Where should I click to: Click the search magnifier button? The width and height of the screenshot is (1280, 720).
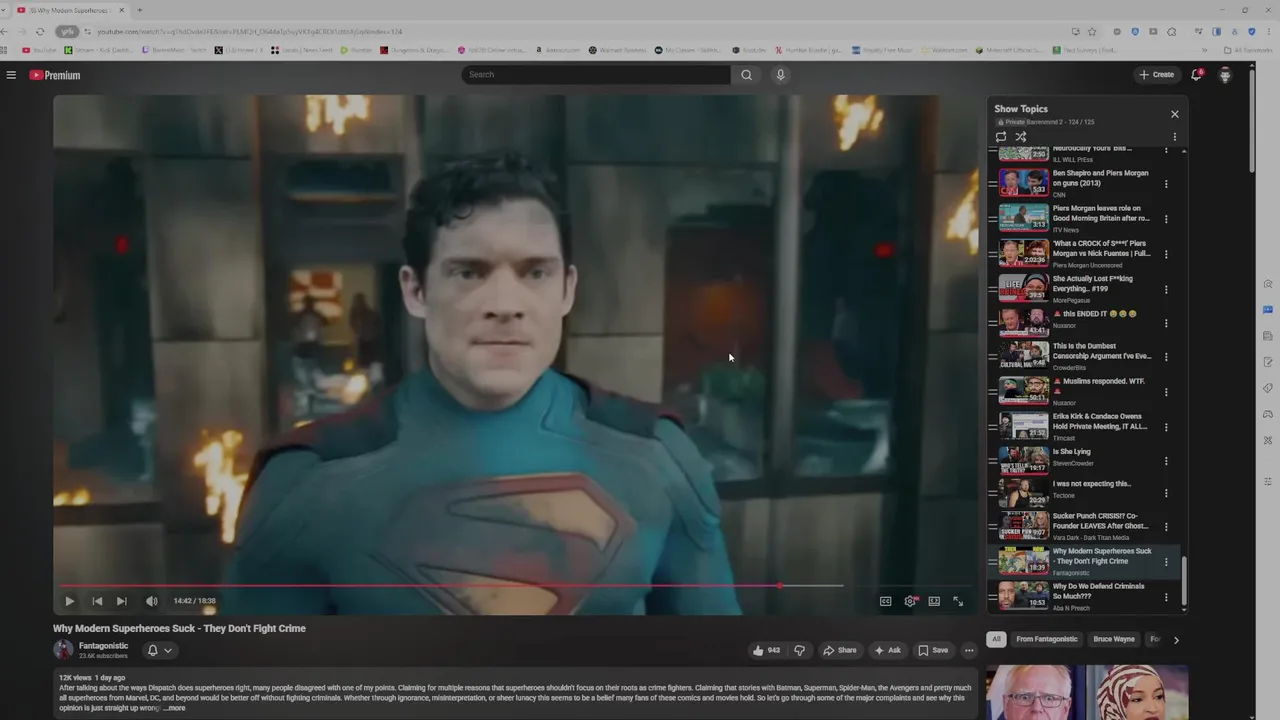tap(746, 75)
